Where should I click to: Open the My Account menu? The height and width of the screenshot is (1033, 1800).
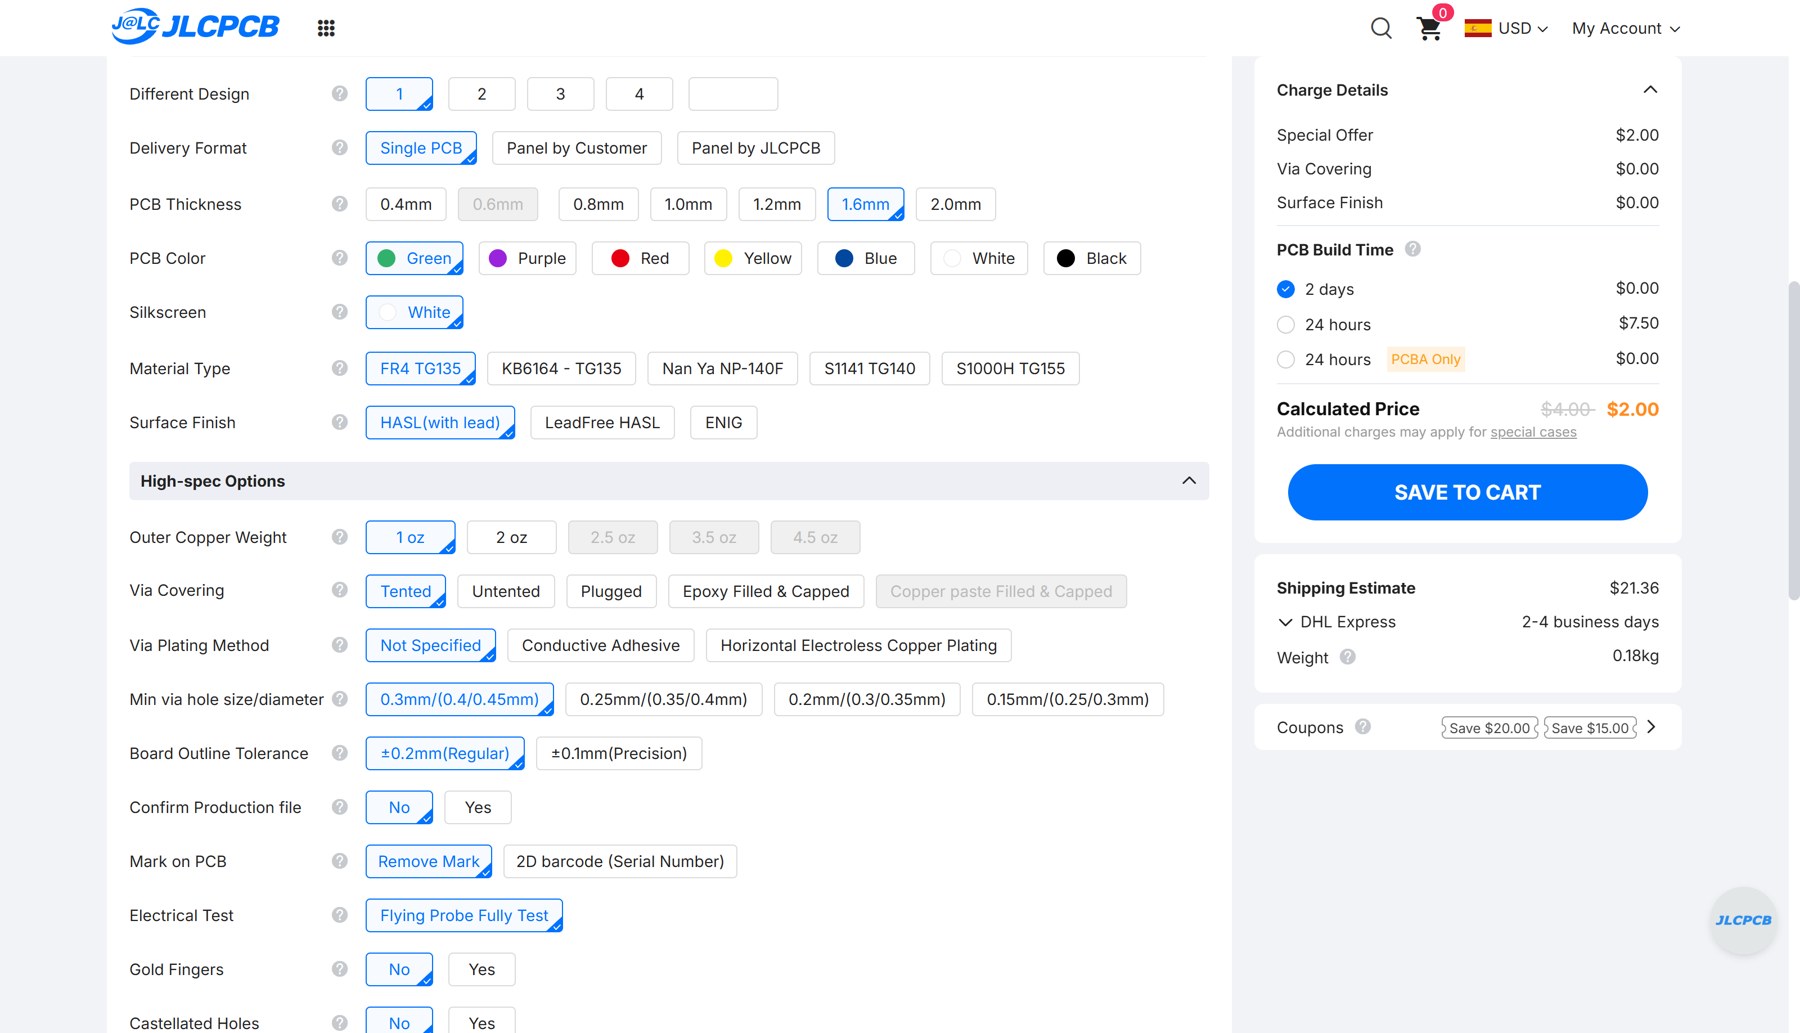pos(1626,28)
